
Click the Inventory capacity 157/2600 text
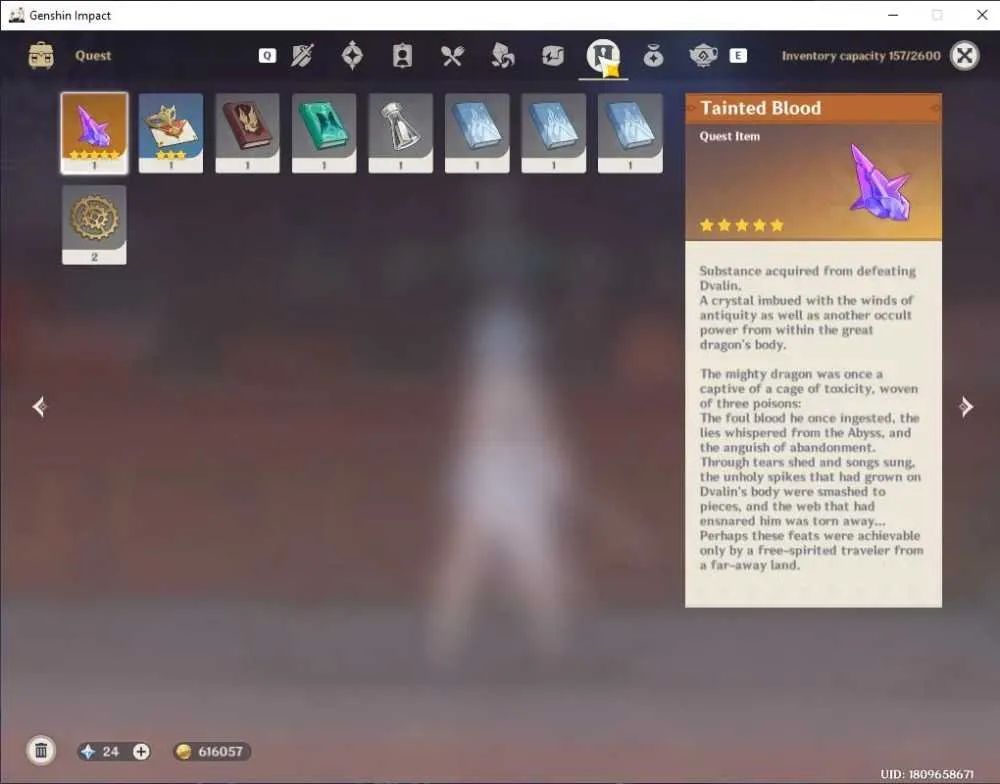(861, 56)
